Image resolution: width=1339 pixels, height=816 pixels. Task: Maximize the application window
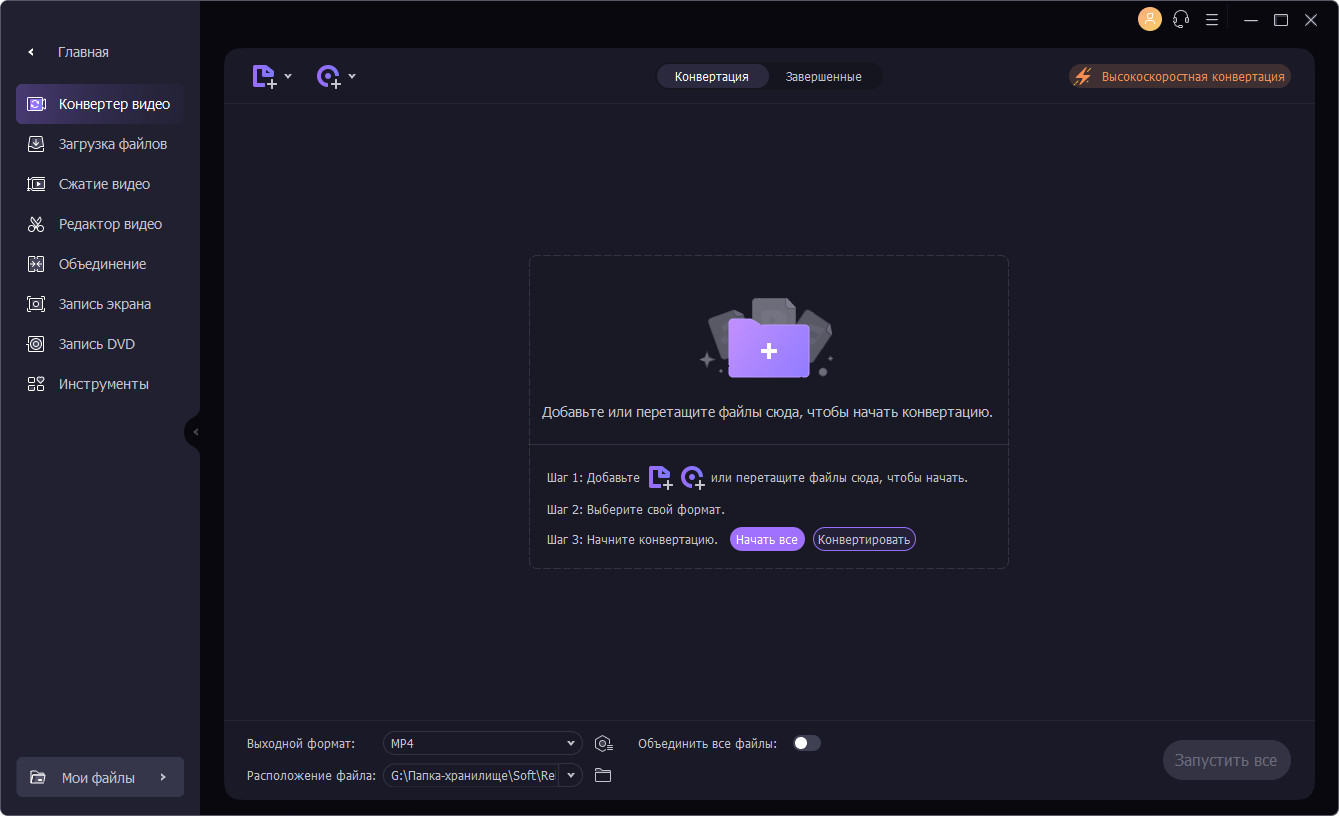click(1281, 19)
